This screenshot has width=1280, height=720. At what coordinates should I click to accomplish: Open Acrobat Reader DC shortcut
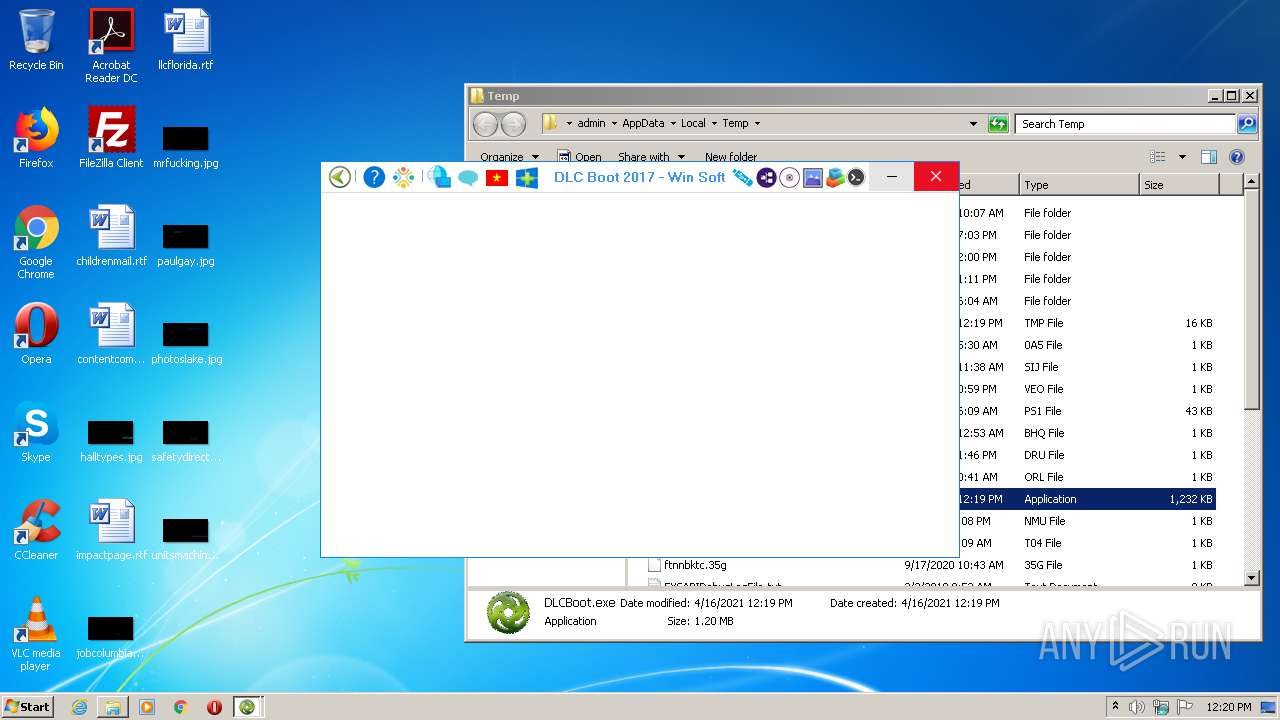point(111,46)
